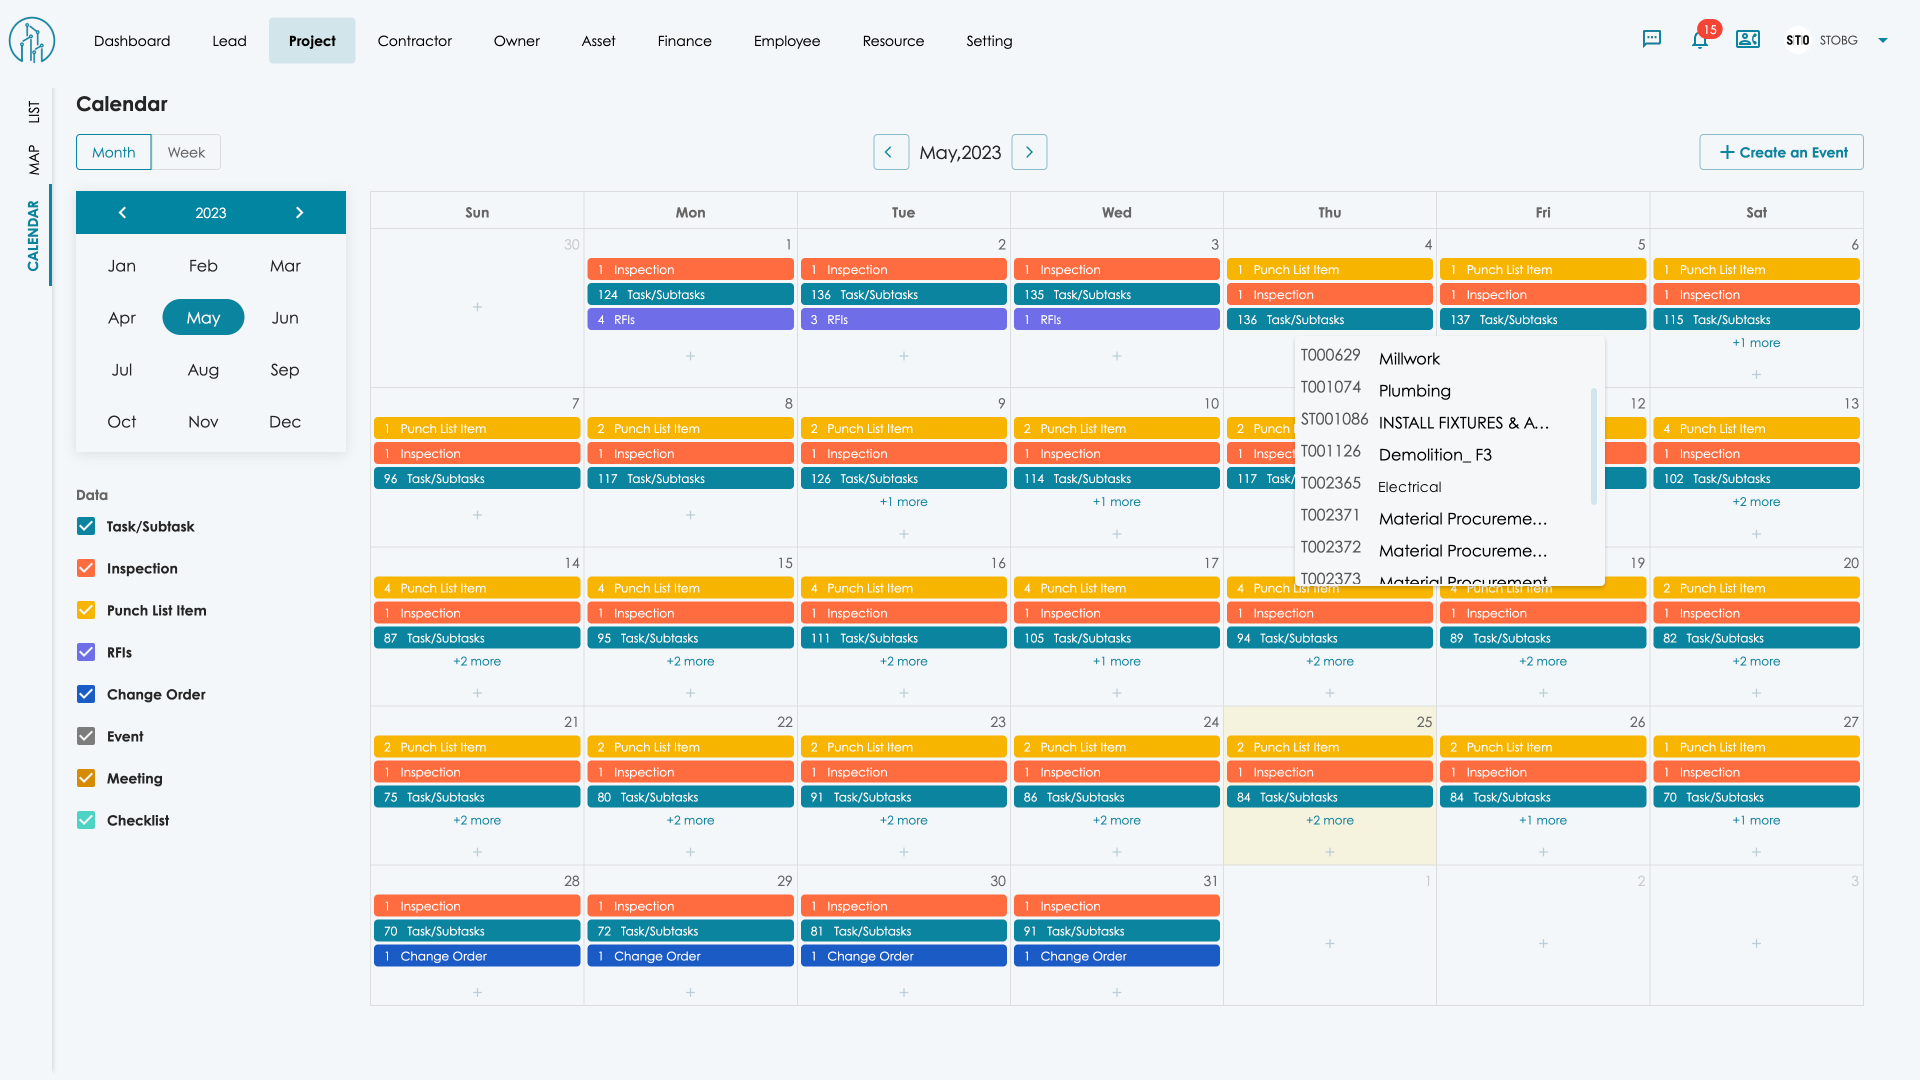This screenshot has width=1920, height=1080.
Task: Open the chat messages icon
Action: 1652,40
